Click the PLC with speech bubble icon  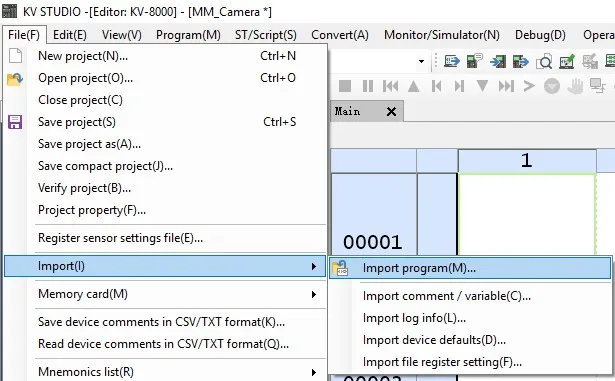point(474,61)
